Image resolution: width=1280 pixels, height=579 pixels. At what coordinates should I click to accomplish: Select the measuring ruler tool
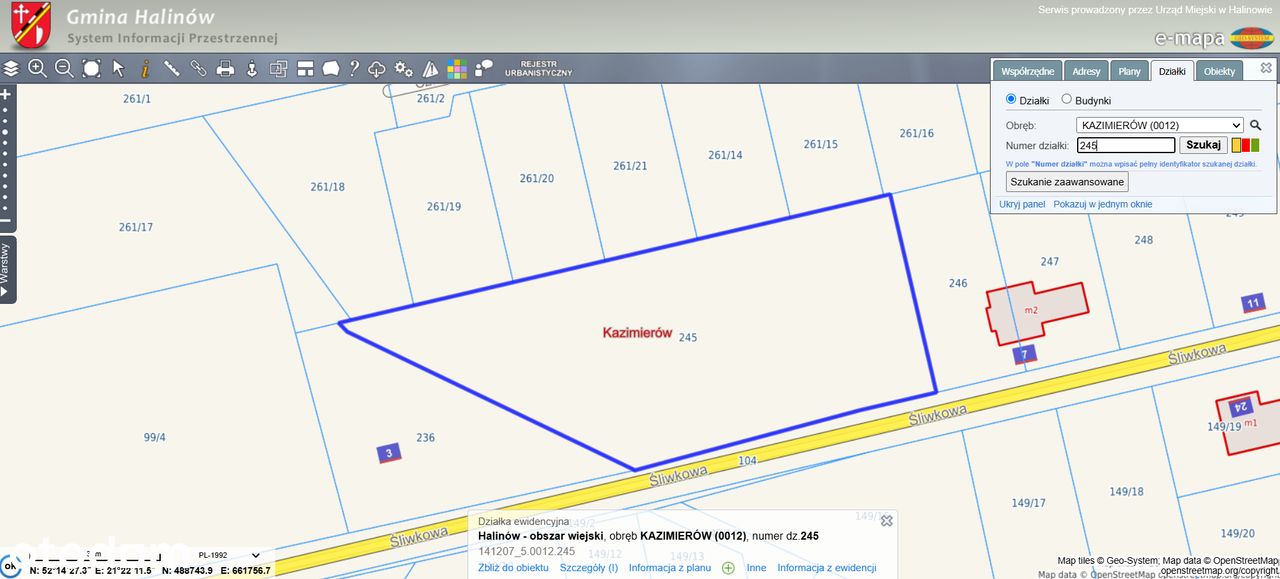pyautogui.click(x=172, y=69)
